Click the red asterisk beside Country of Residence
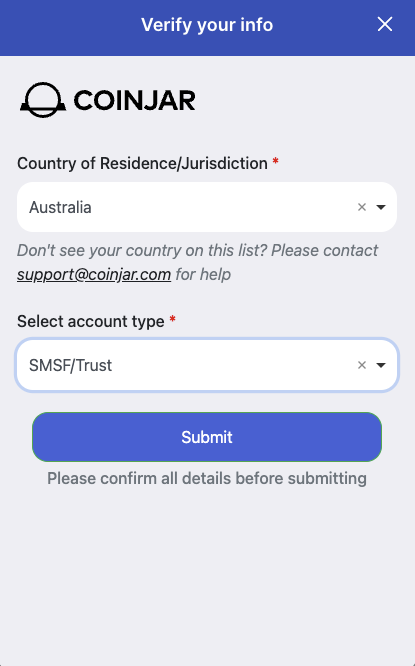Image resolution: width=415 pixels, height=666 pixels. (275, 161)
